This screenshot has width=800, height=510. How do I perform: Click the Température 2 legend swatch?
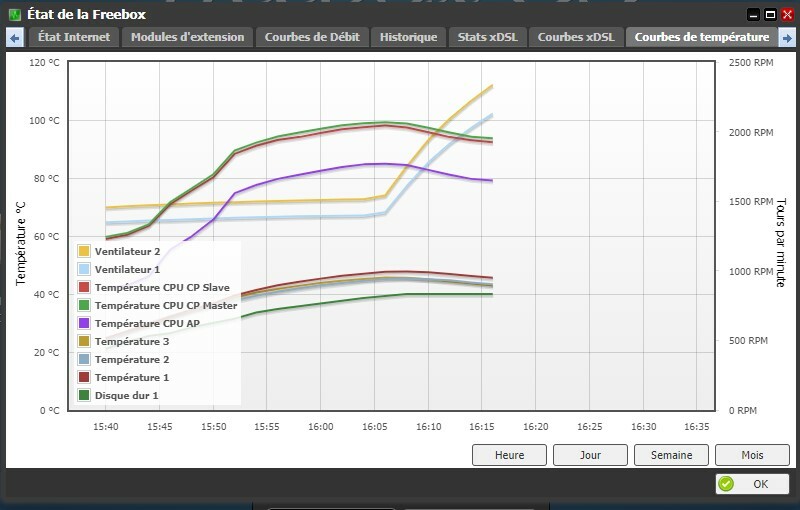click(x=84, y=359)
